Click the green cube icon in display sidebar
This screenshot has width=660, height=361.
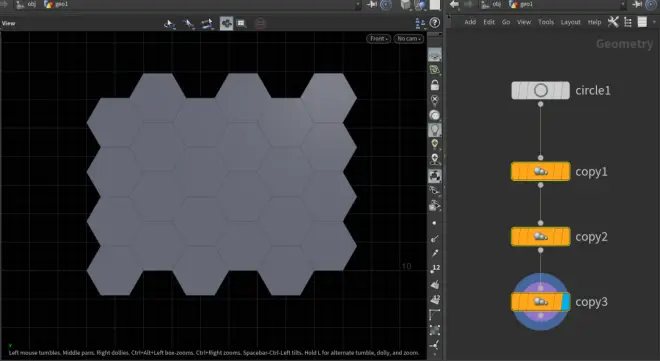[435, 70]
